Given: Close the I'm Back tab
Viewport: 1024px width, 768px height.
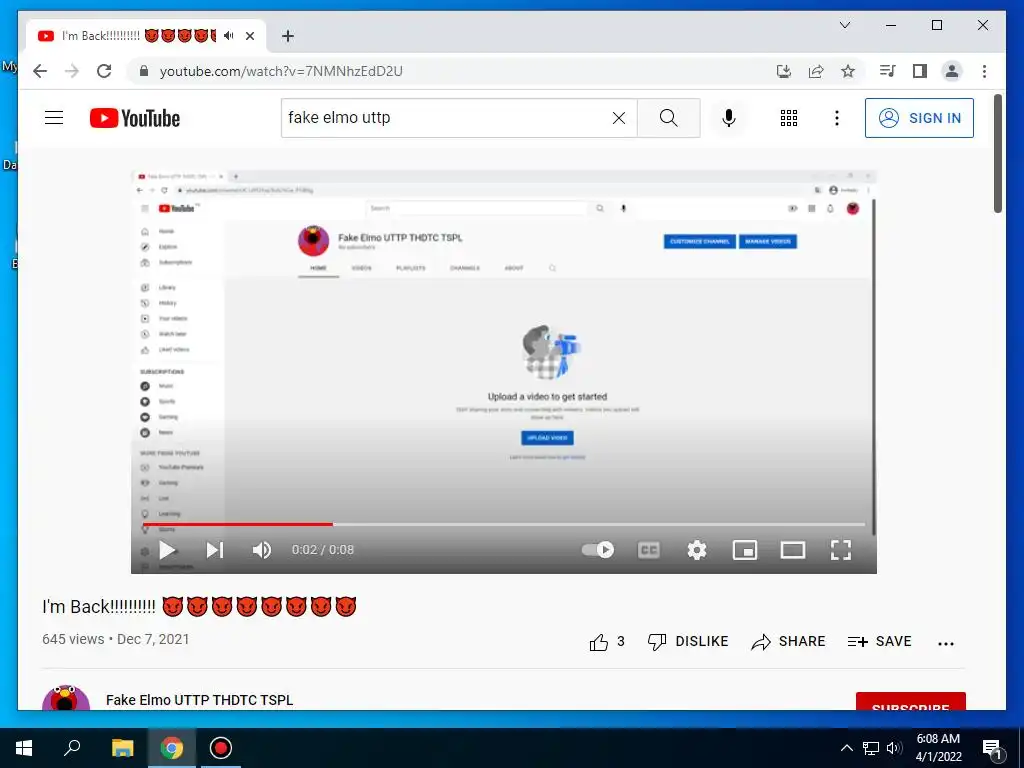Looking at the screenshot, I should [x=249, y=36].
